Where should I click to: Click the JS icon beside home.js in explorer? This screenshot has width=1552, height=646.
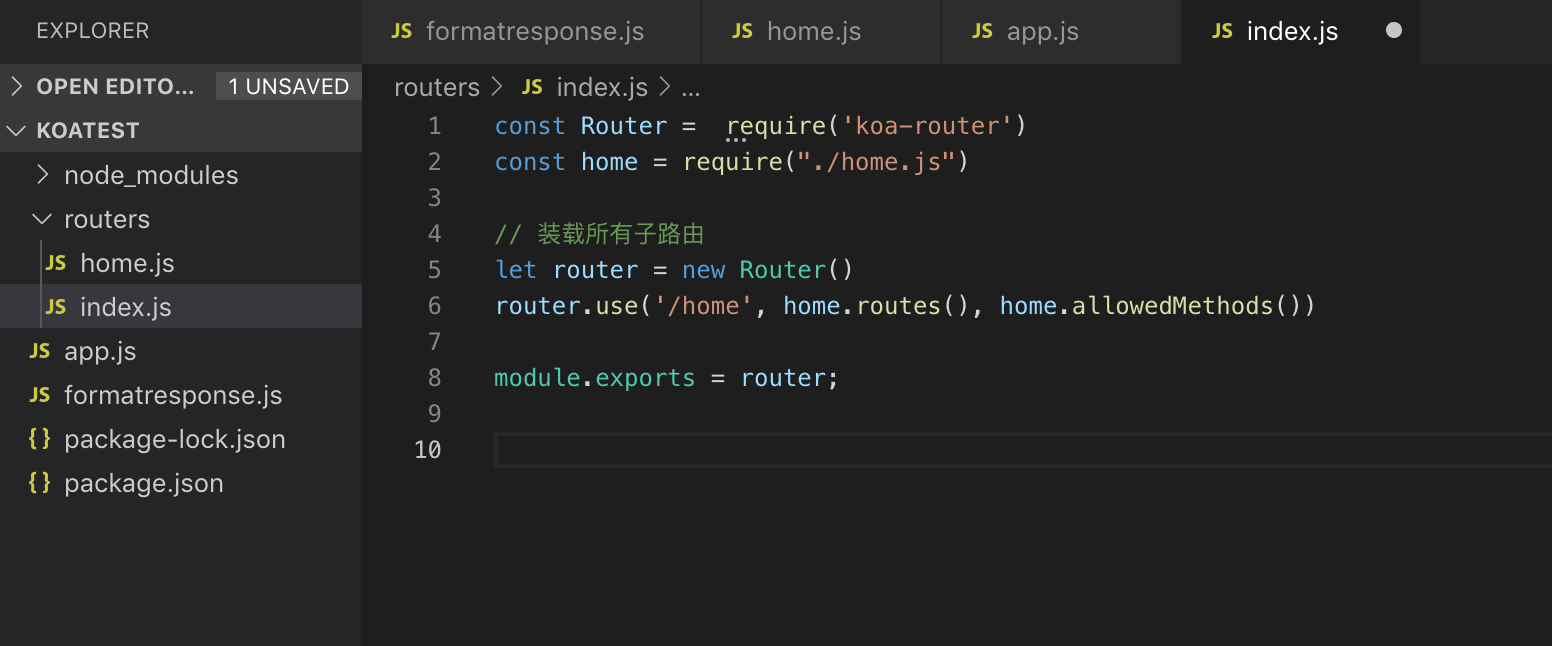pos(56,263)
